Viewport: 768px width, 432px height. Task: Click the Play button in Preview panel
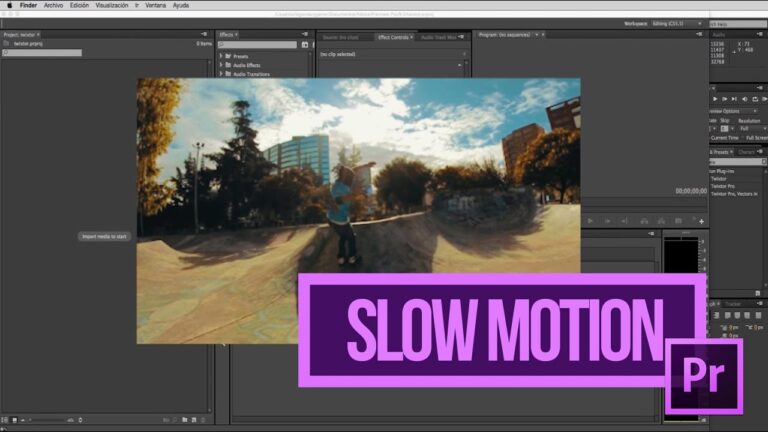[715, 99]
